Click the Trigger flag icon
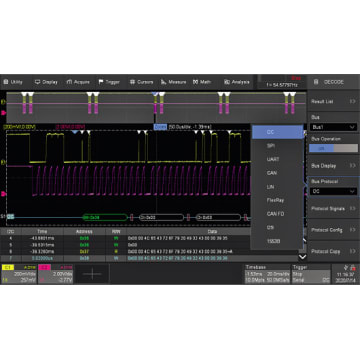The height and width of the screenshot is (360, 360). pos(101,82)
